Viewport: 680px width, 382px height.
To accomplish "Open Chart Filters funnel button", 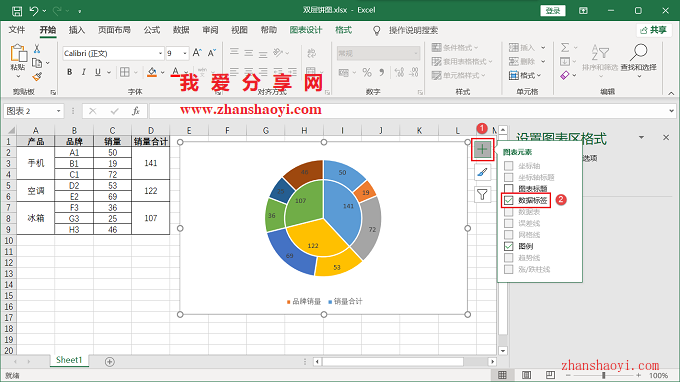I will click(482, 195).
